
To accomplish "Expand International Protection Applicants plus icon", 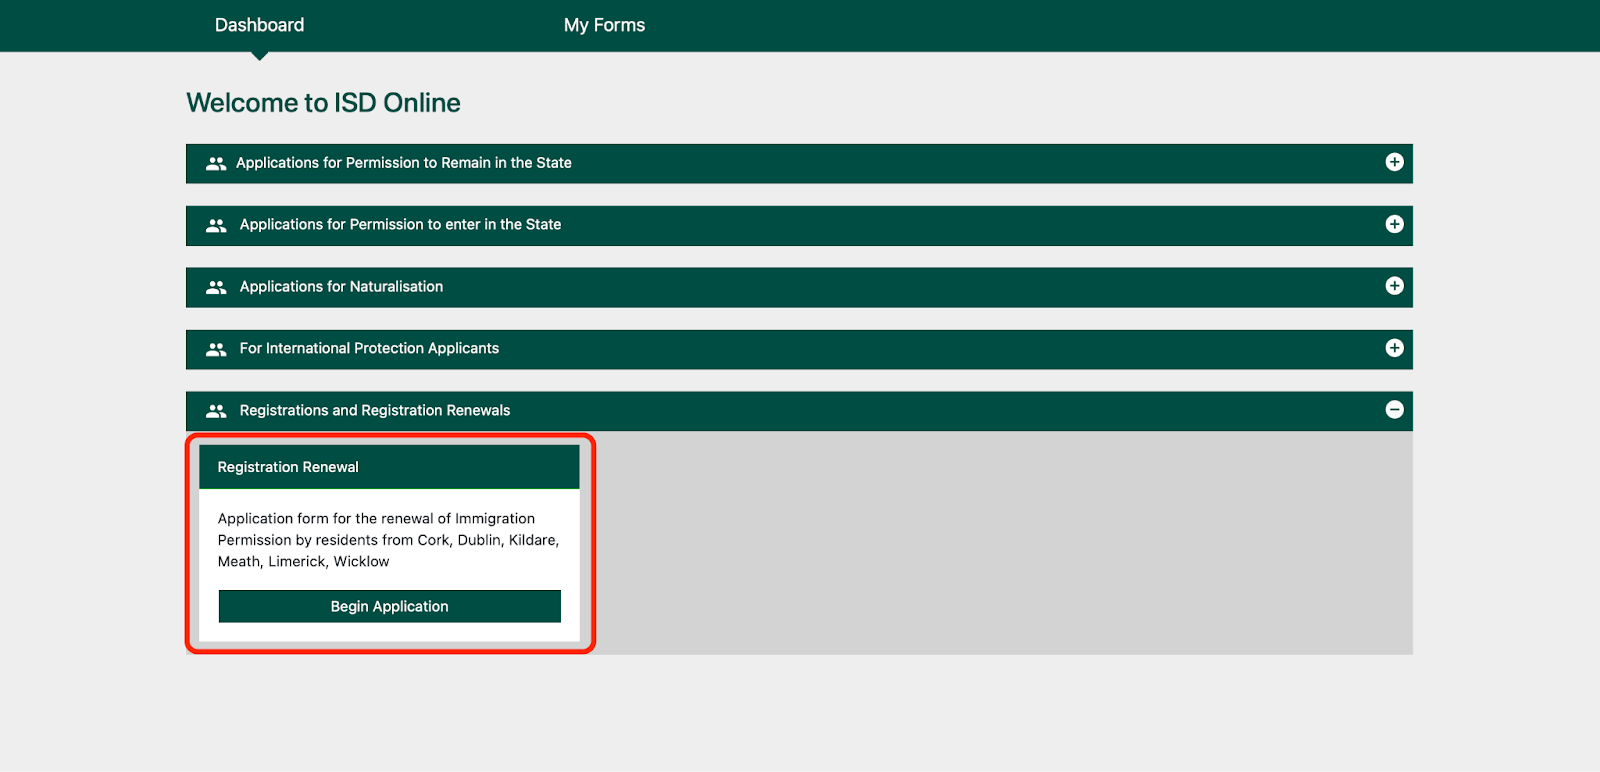I will pos(1394,348).
